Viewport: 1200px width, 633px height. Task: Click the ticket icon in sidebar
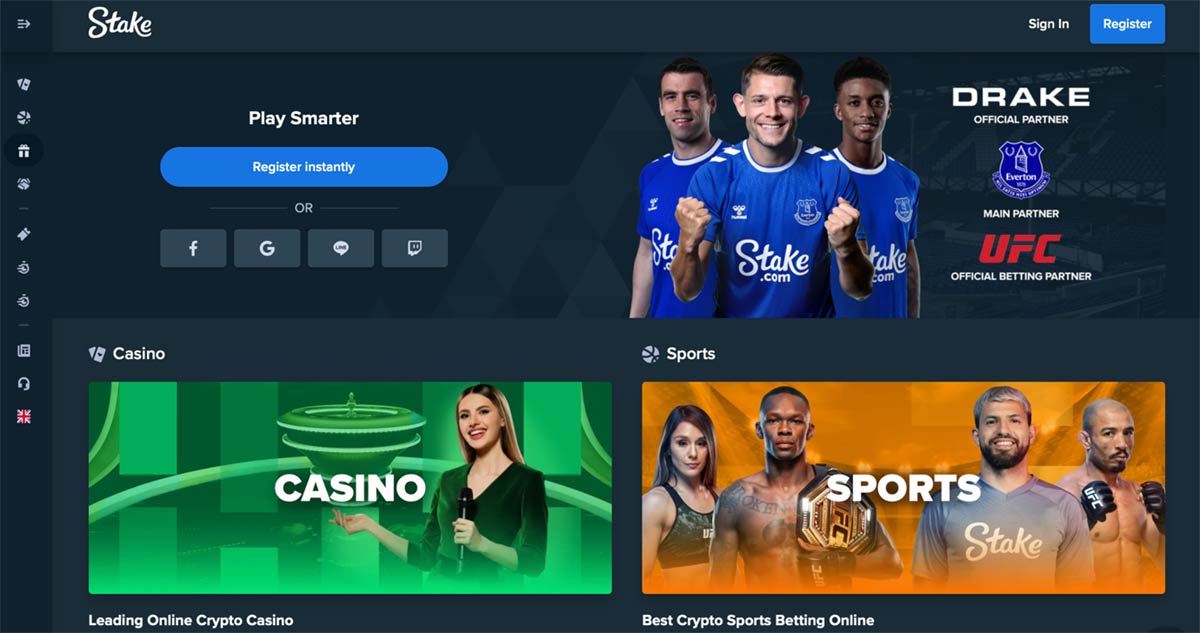pyautogui.click(x=24, y=233)
